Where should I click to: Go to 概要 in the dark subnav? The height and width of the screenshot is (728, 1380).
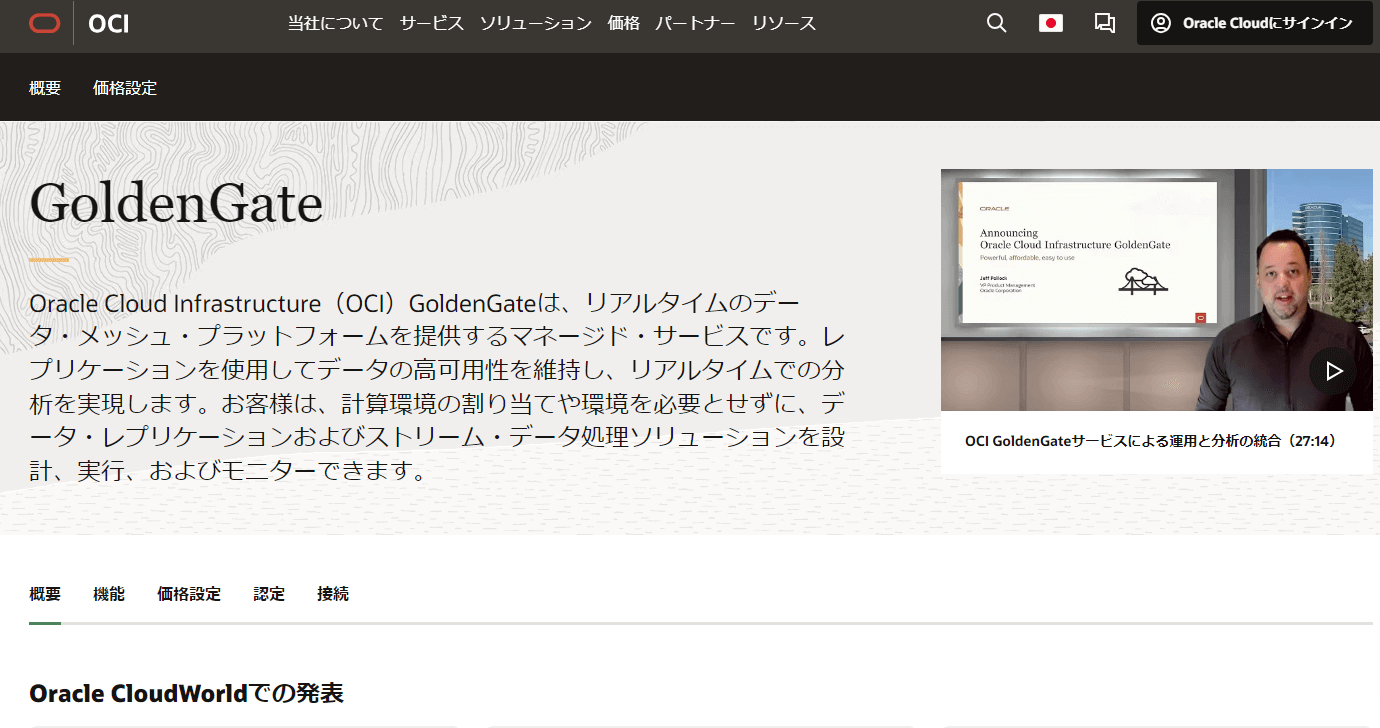coord(45,88)
